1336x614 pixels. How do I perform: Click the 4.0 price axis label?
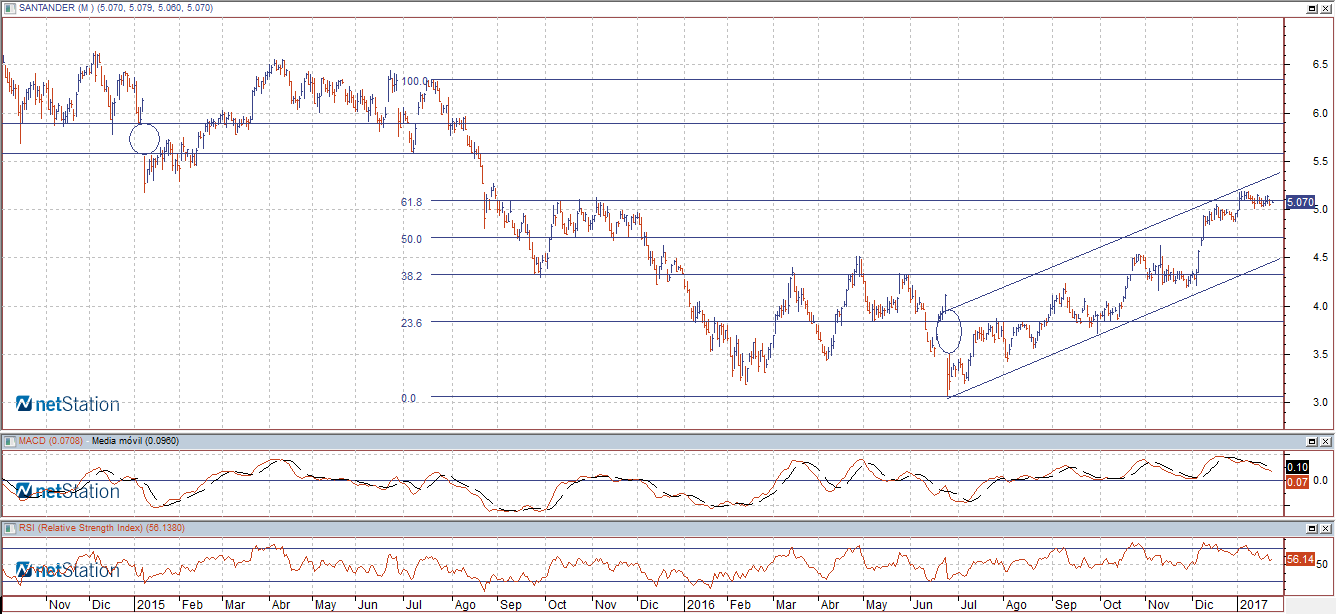tap(1320, 306)
